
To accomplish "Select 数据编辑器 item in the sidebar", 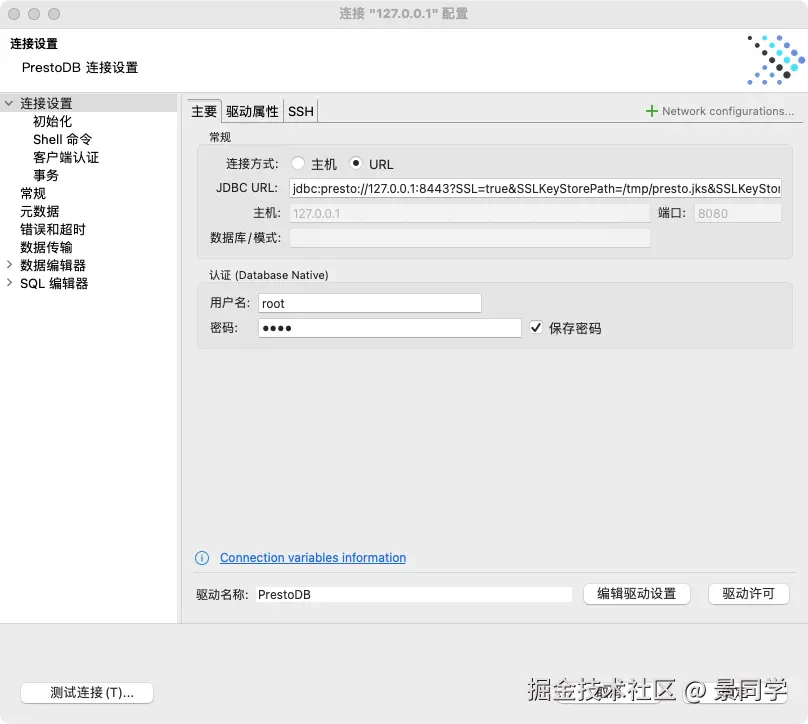I will pos(53,265).
